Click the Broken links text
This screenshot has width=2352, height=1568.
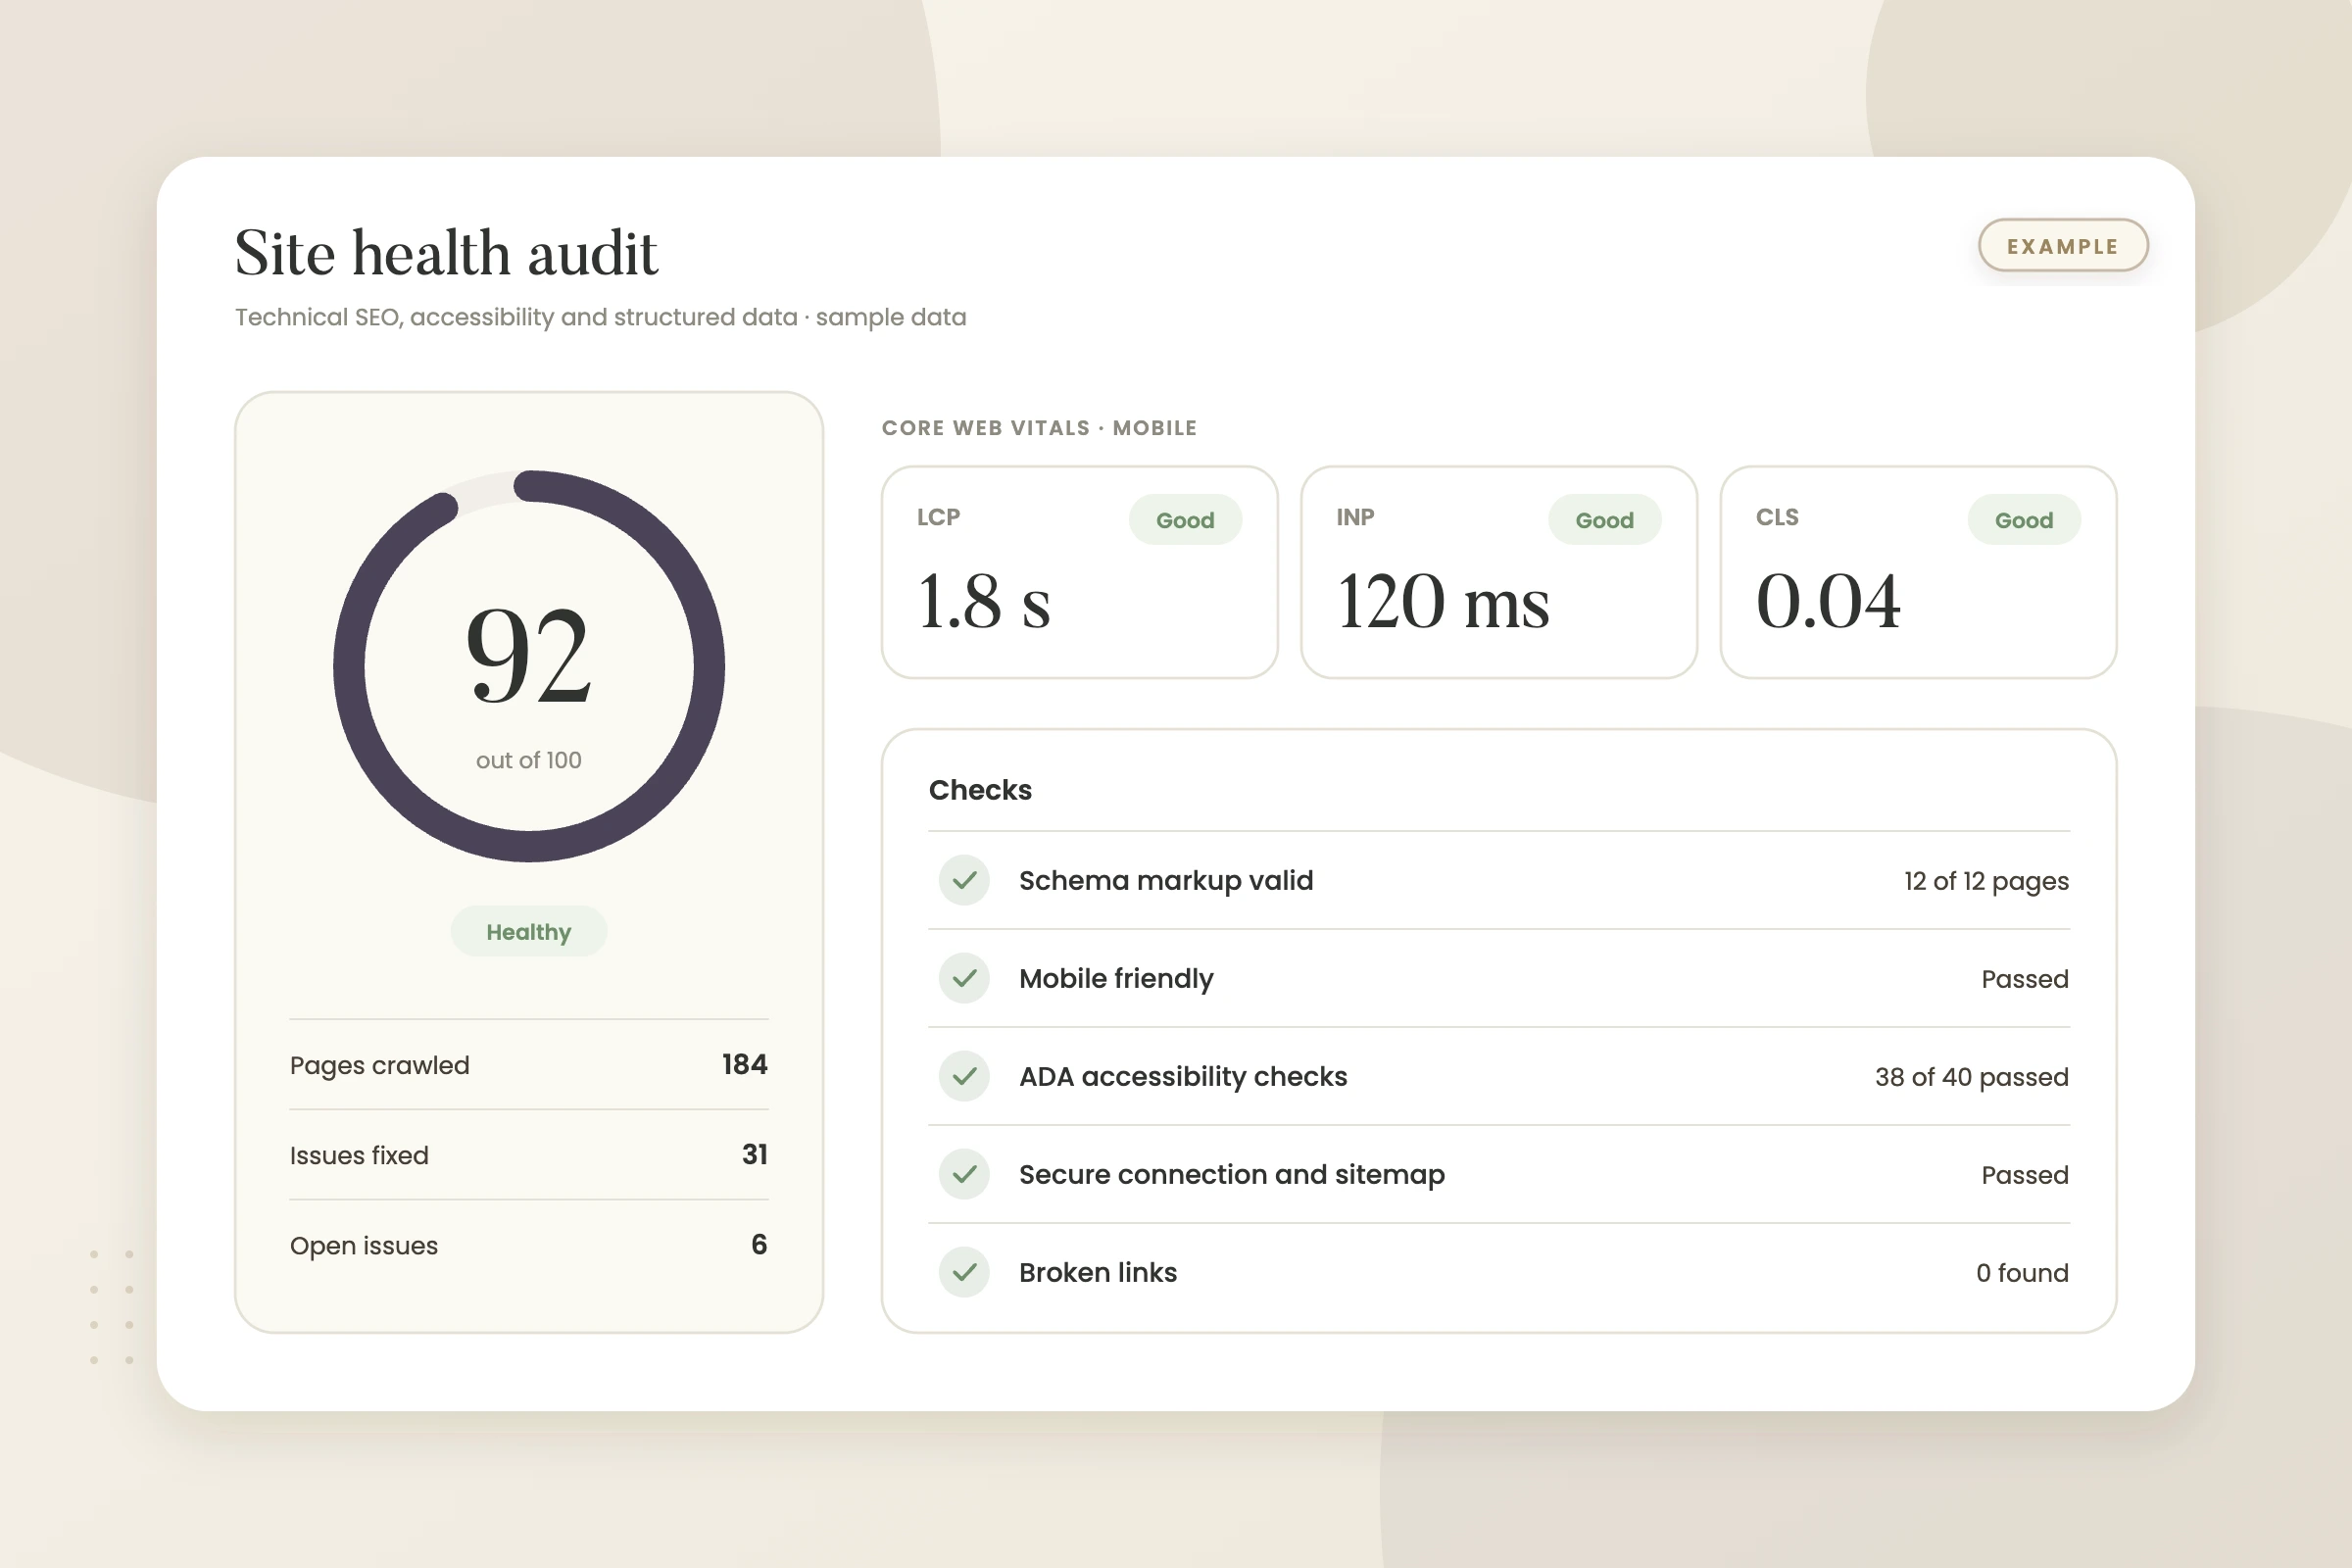1098,1273
